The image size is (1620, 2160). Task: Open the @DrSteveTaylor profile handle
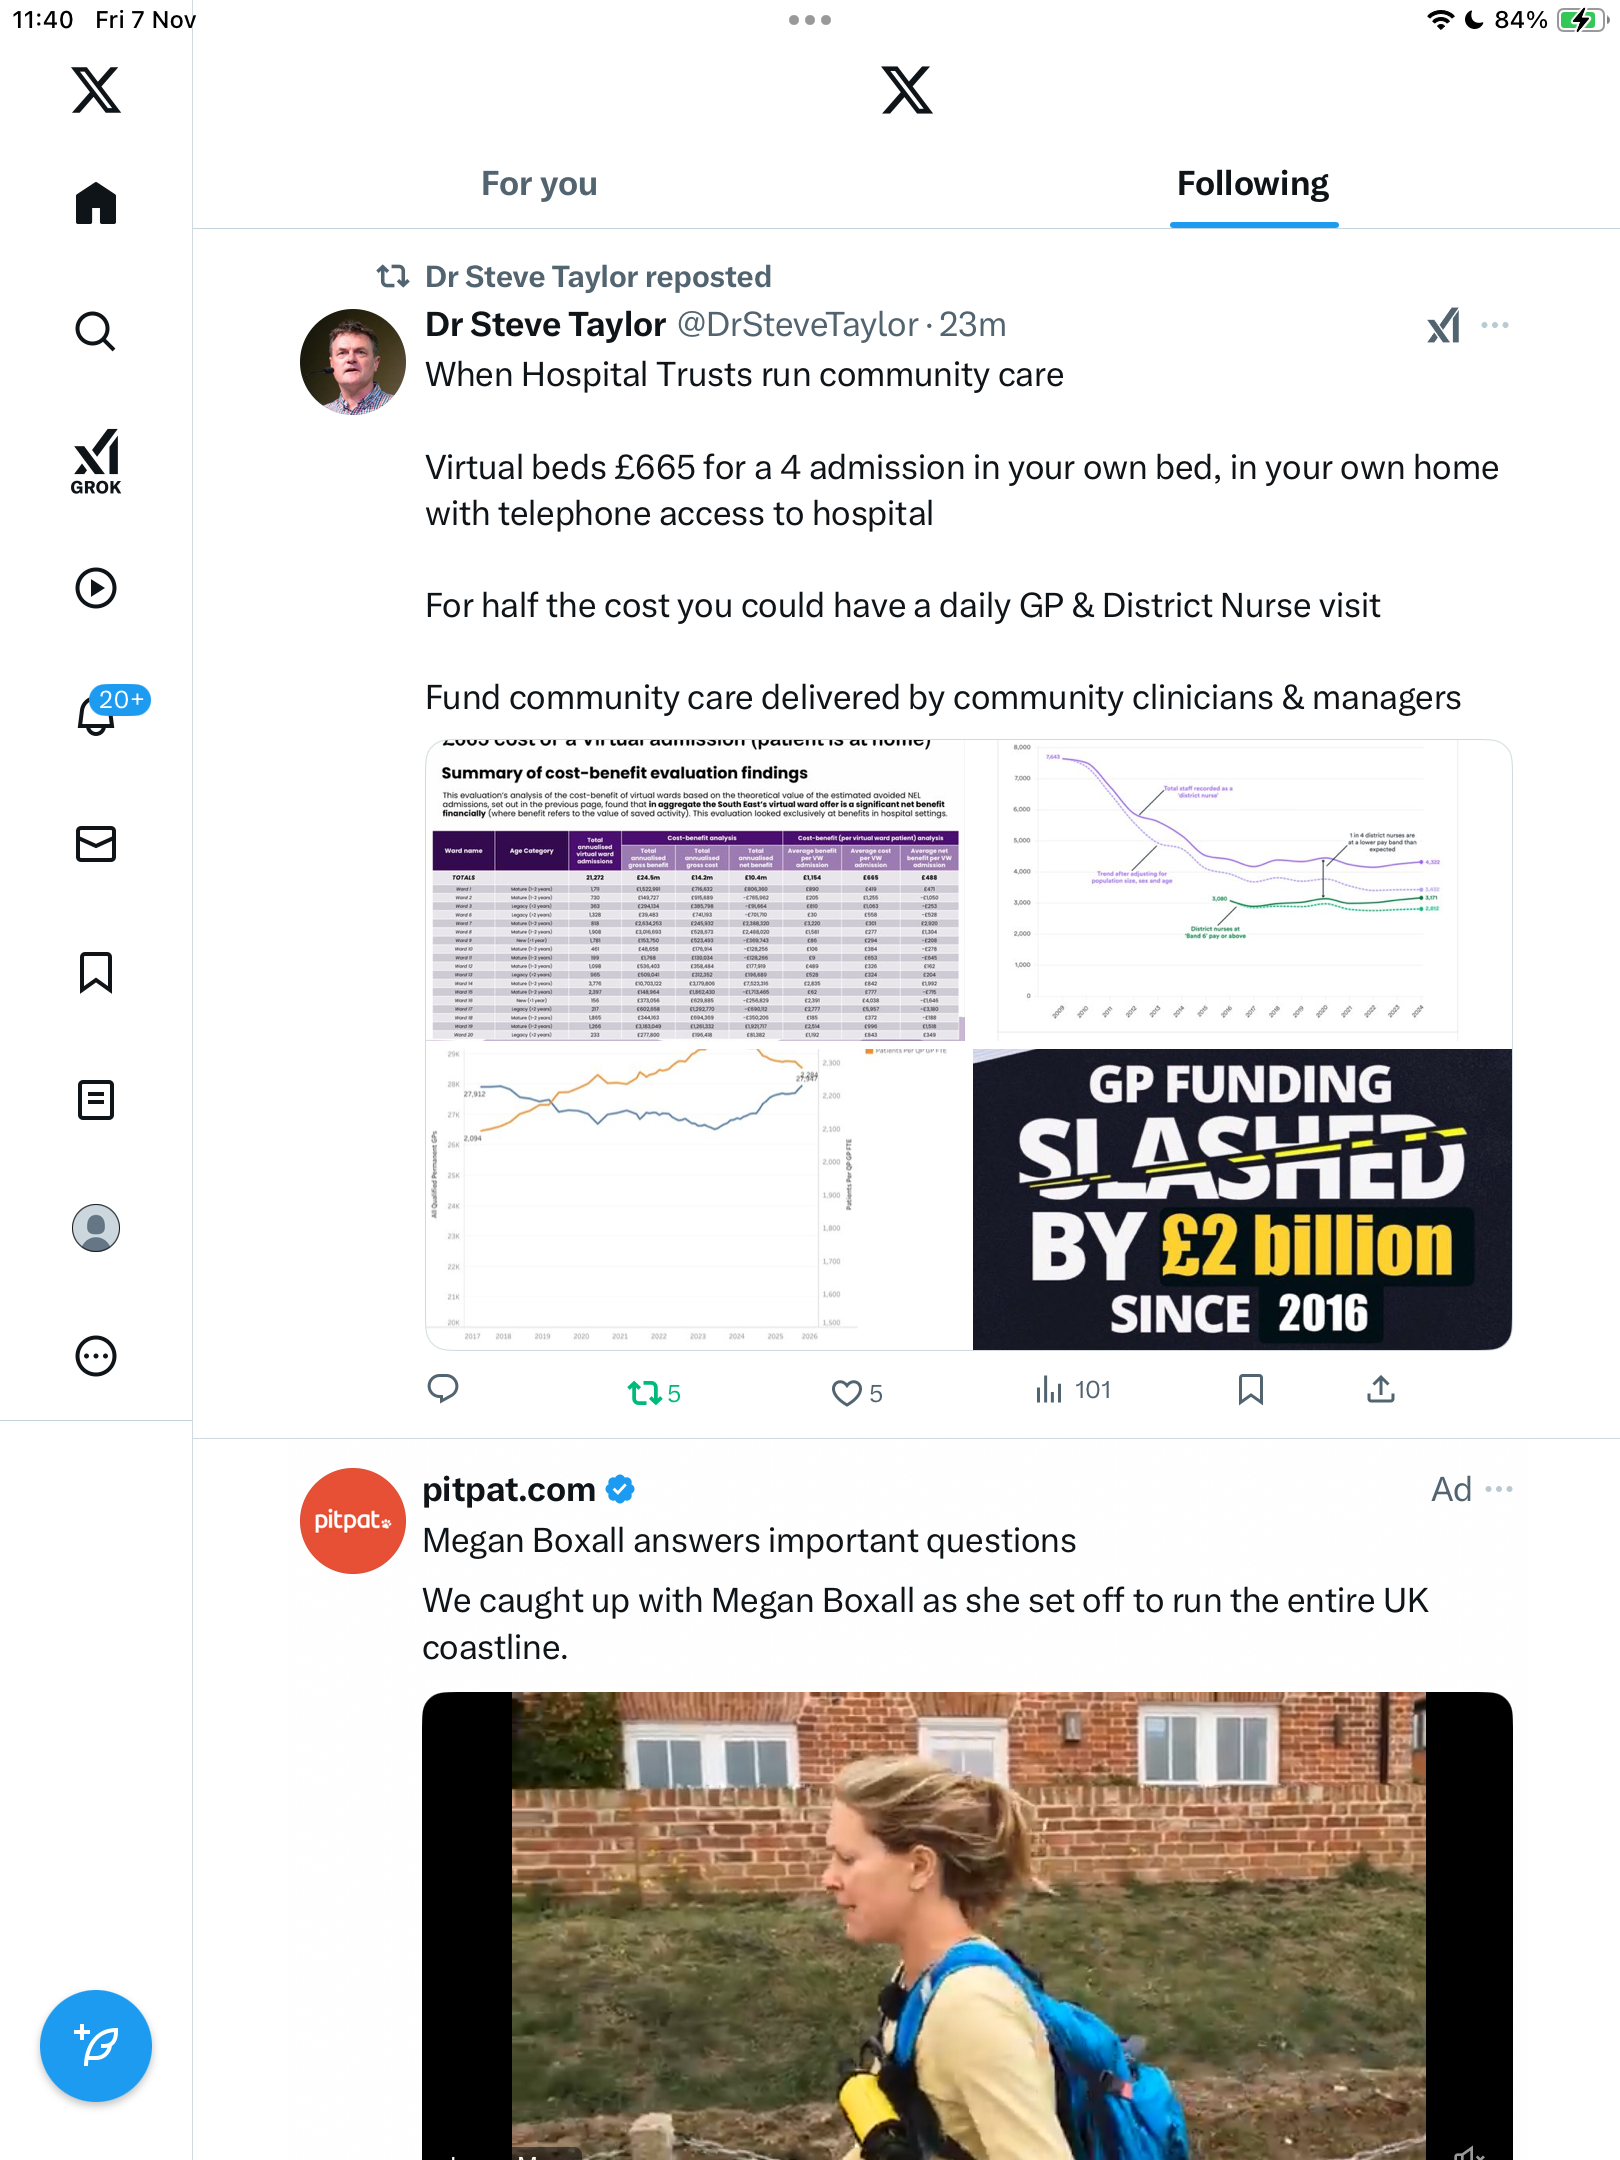797,325
